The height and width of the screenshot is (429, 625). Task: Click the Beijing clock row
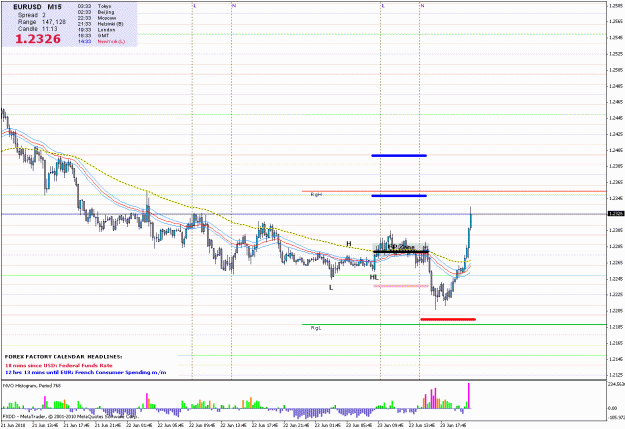point(96,12)
